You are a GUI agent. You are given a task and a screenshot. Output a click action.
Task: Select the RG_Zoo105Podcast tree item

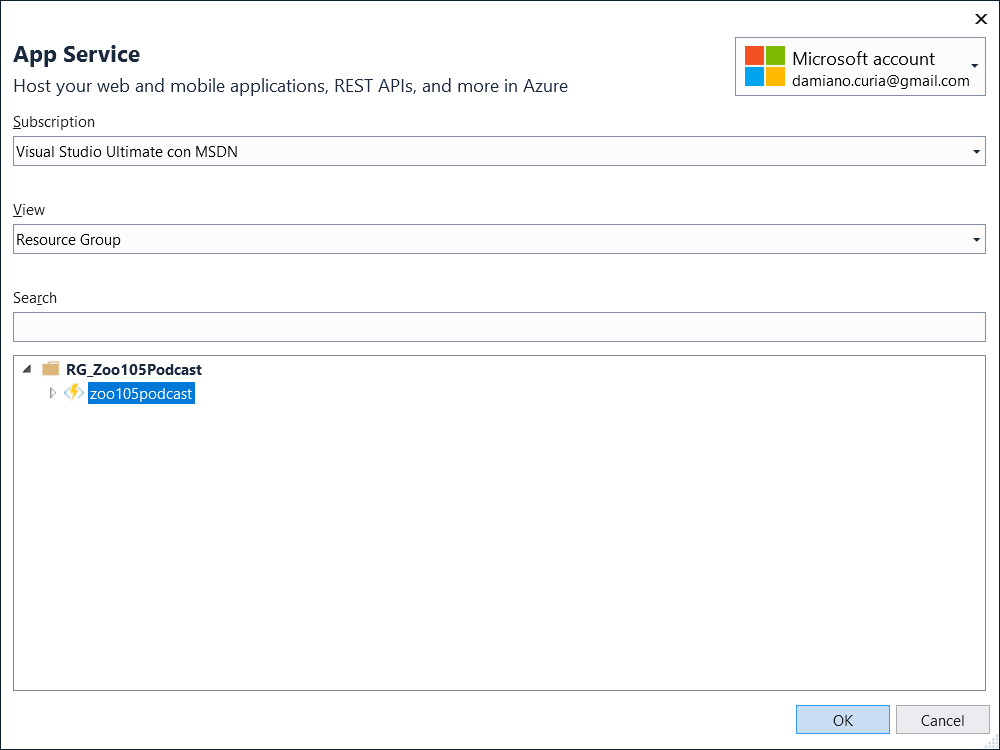(x=134, y=370)
